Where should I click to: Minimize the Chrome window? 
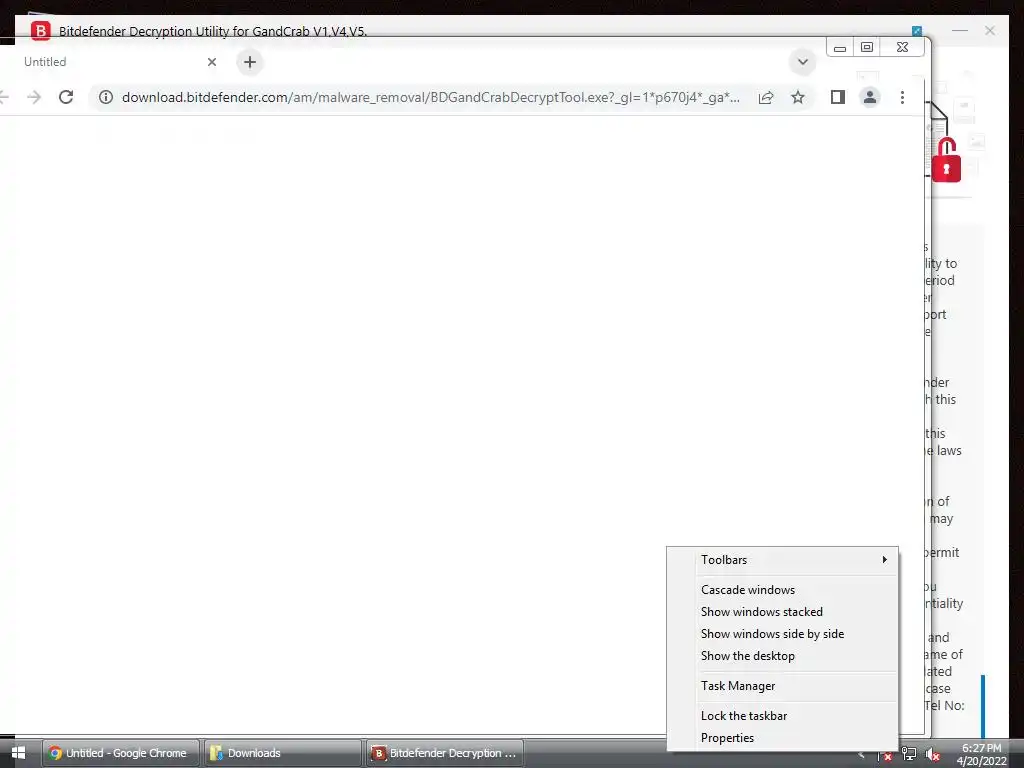point(840,48)
